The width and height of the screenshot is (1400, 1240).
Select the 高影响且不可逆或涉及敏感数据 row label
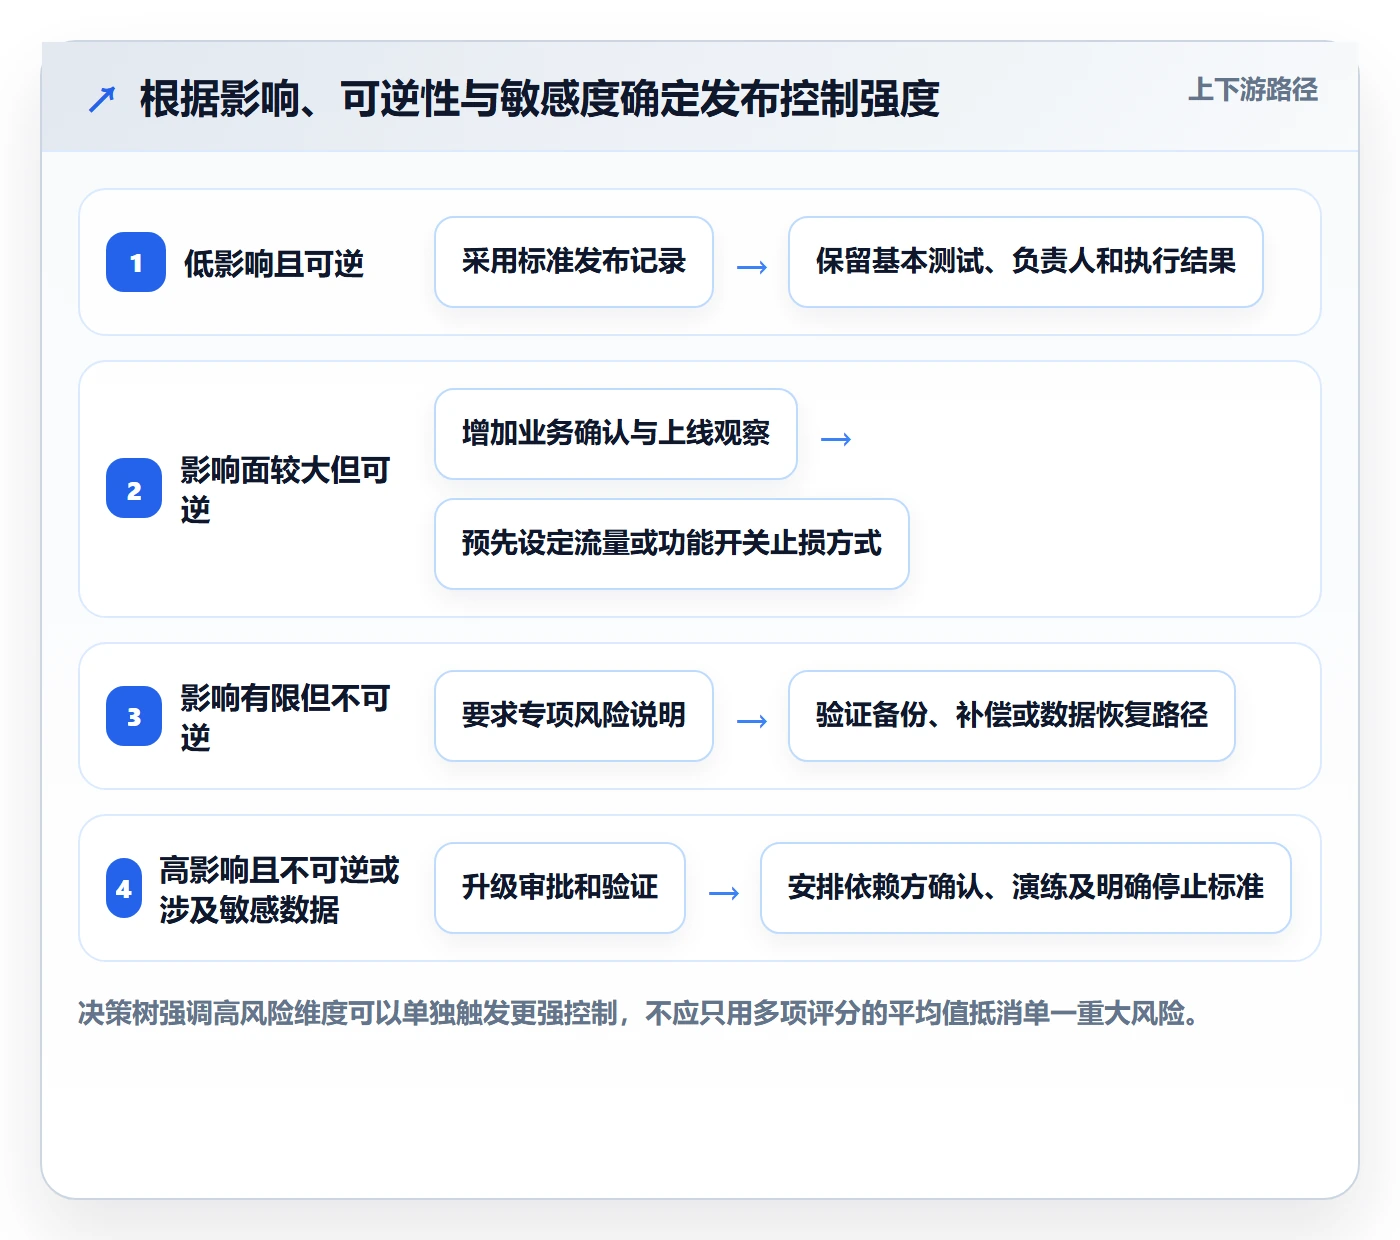pyautogui.click(x=279, y=889)
